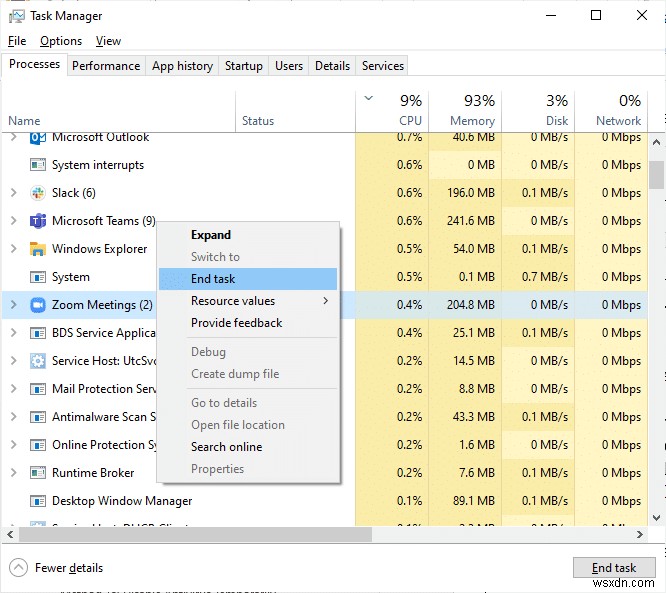Click the vertical scrollbar thumb
Viewport: 666px width, 593px height.
[656, 175]
